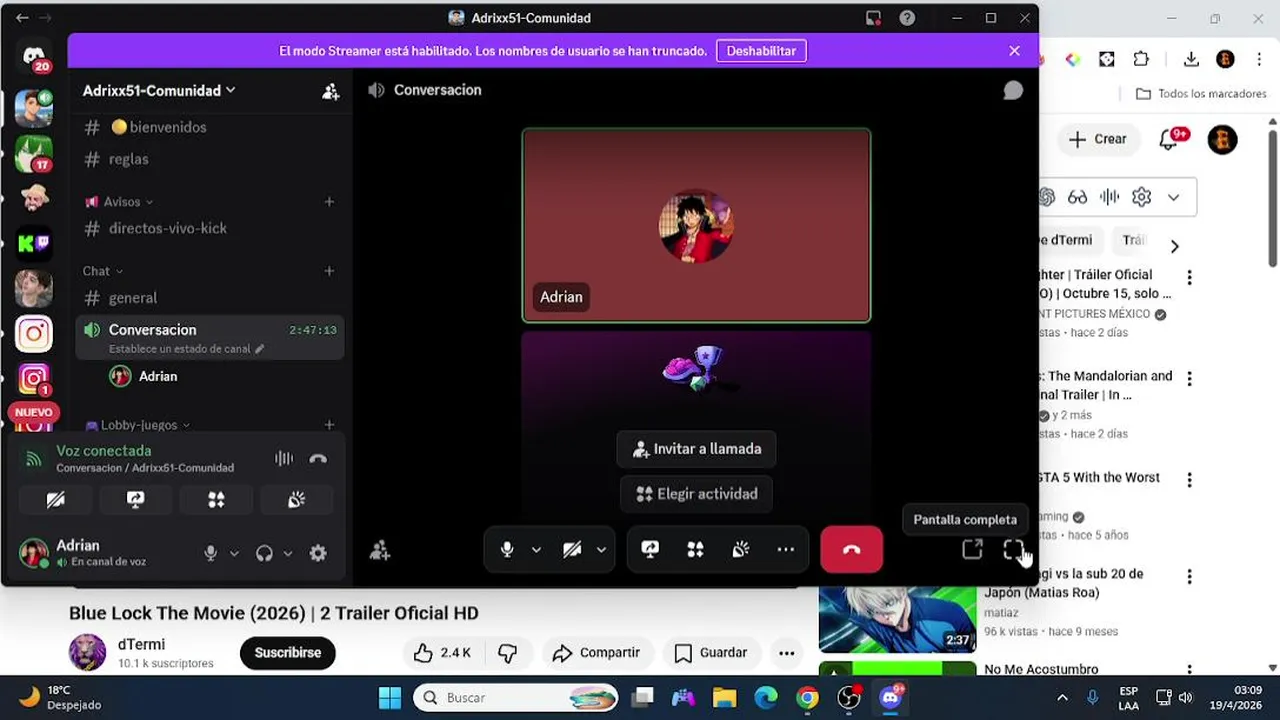Mute microphone in call control bar
1280x720 pixels.
tap(507, 549)
